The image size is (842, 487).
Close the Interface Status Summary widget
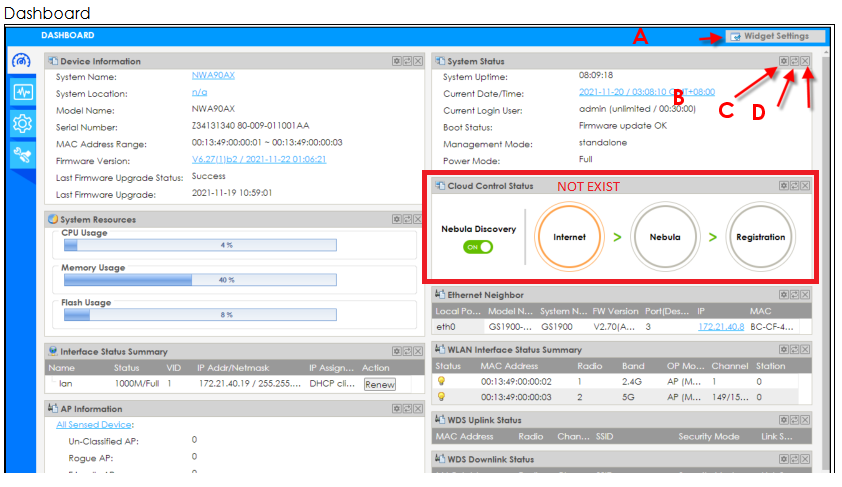click(x=418, y=351)
